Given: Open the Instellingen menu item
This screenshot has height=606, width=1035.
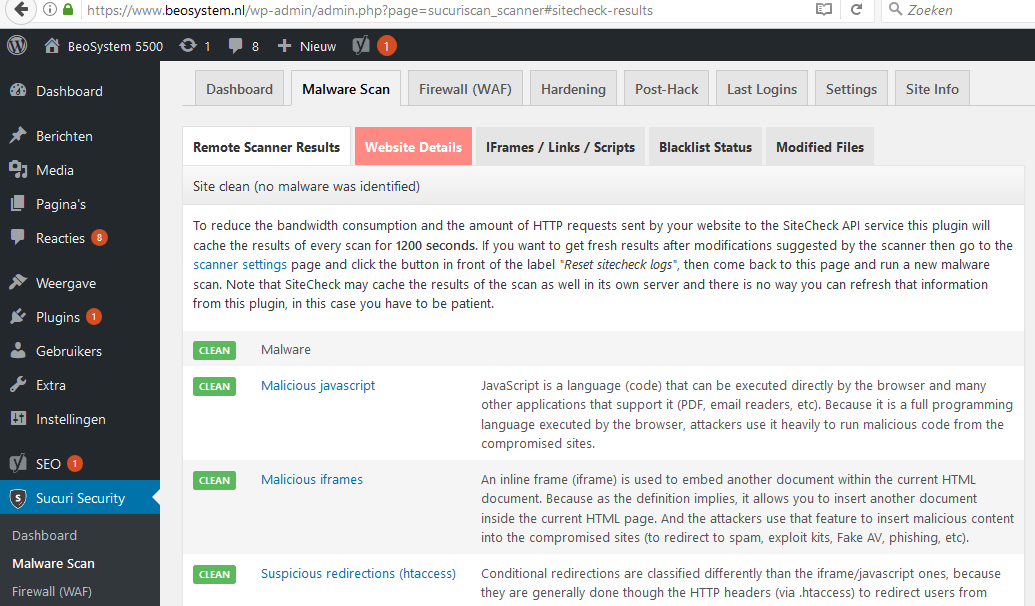Looking at the screenshot, I should tap(80, 419).
